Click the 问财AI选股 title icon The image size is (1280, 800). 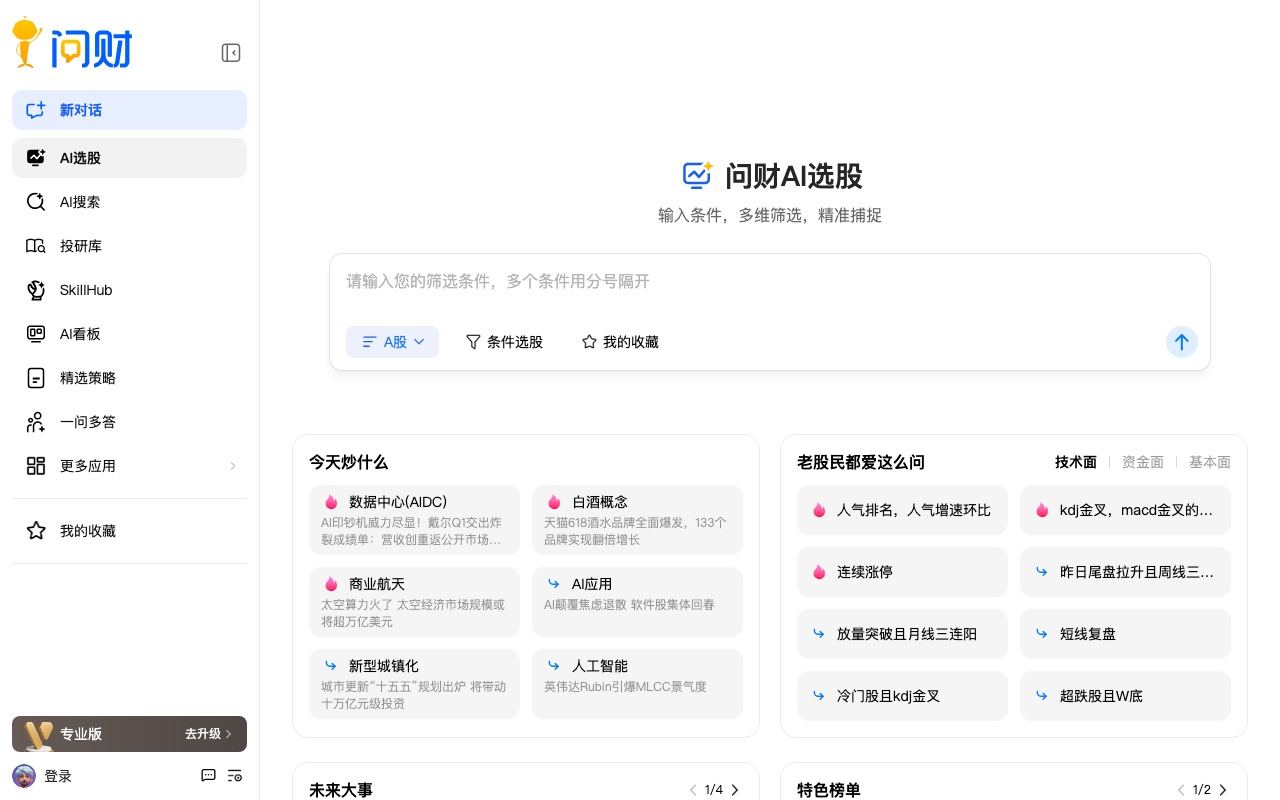click(697, 175)
